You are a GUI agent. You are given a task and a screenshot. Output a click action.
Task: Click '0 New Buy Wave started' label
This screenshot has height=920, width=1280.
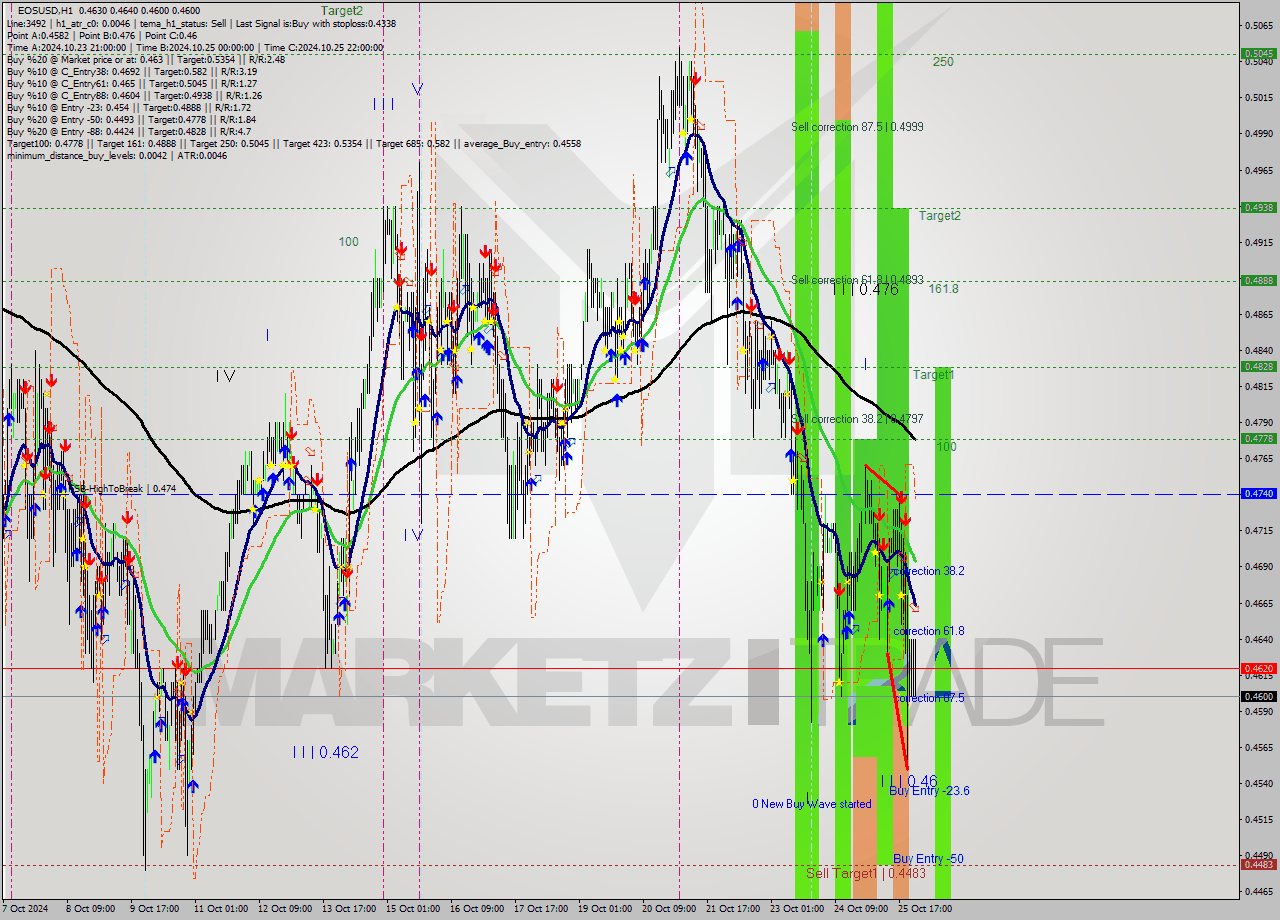tap(812, 804)
